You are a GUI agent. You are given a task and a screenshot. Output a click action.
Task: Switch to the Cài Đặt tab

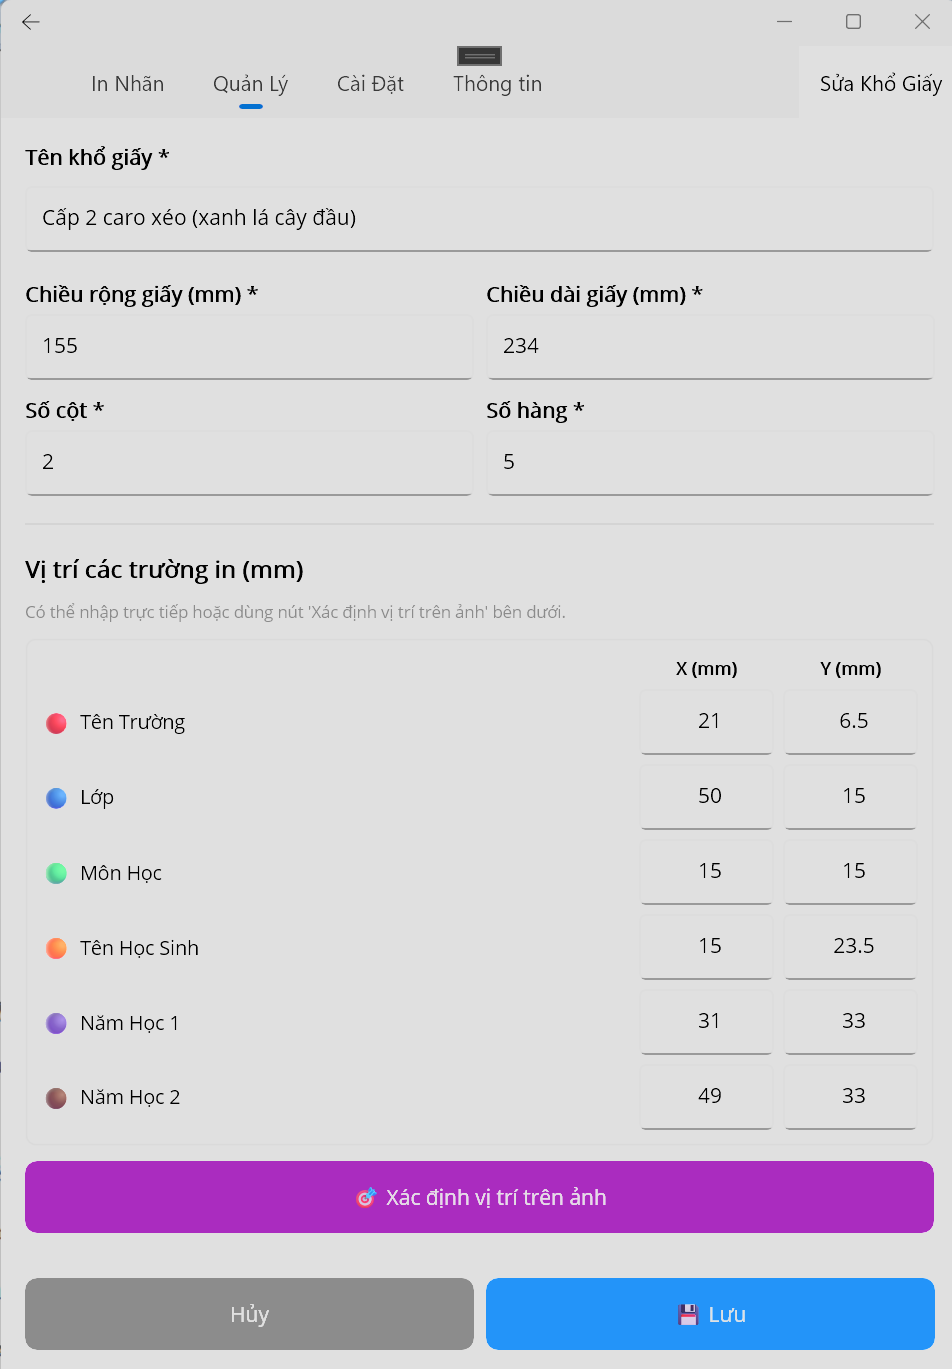click(370, 84)
